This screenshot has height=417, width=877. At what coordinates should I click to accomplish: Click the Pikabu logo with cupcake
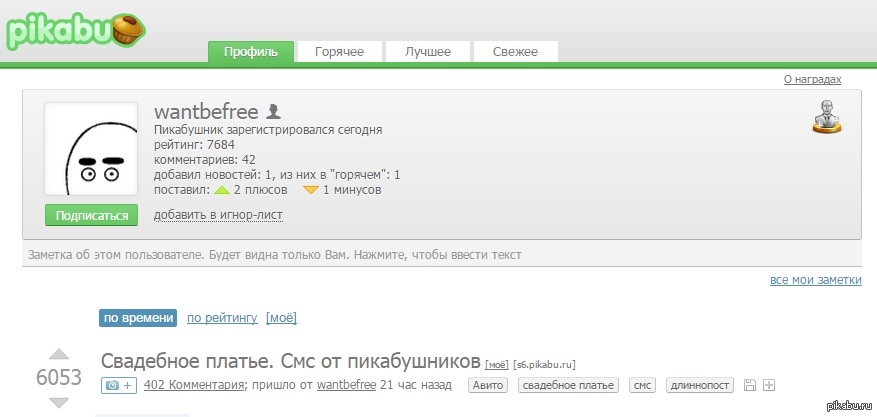click(72, 30)
